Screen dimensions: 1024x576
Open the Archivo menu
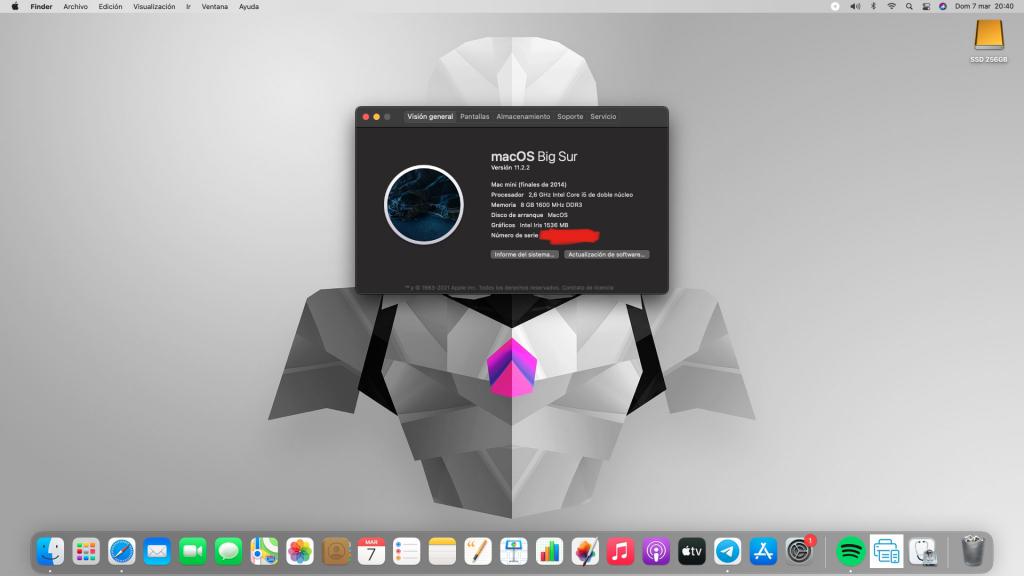pos(75,7)
